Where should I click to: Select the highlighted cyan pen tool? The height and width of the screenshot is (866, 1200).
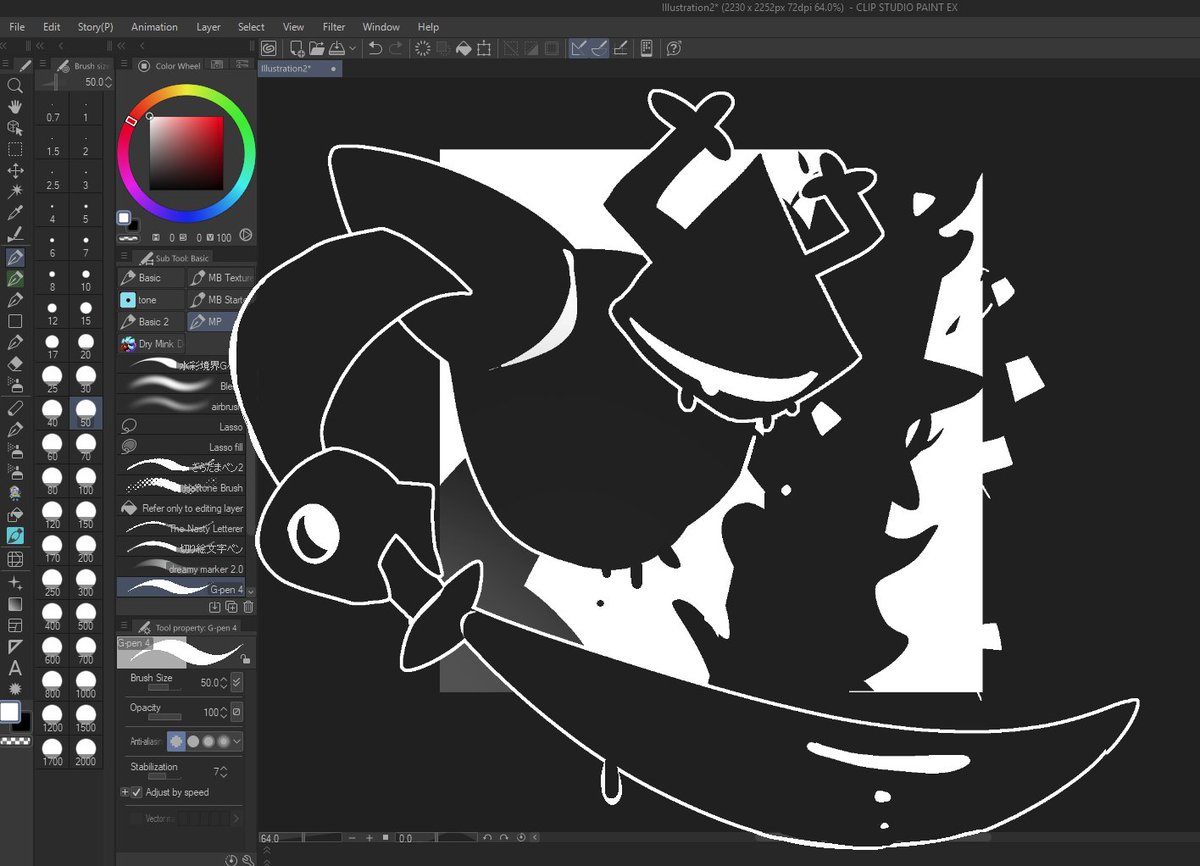point(15,537)
